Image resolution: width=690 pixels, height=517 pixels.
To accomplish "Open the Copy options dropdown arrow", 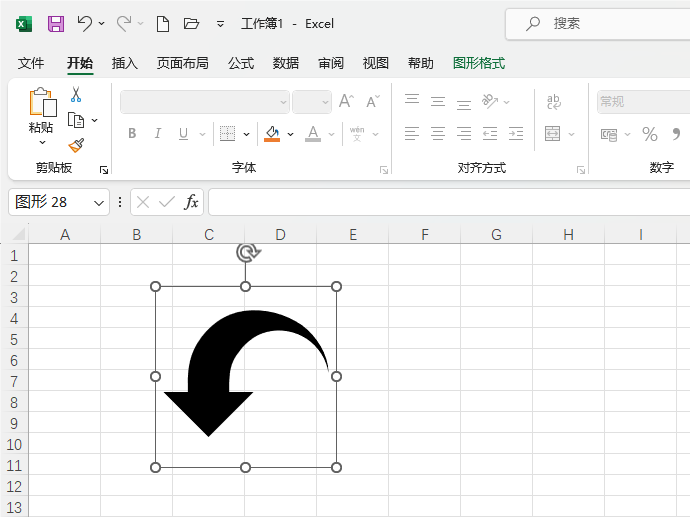I will coord(95,120).
